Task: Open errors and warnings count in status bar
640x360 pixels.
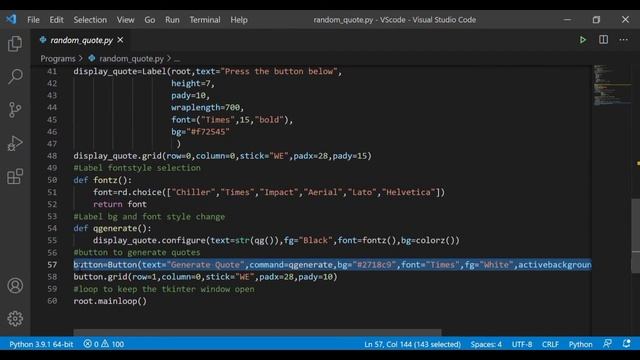Action: (104, 344)
